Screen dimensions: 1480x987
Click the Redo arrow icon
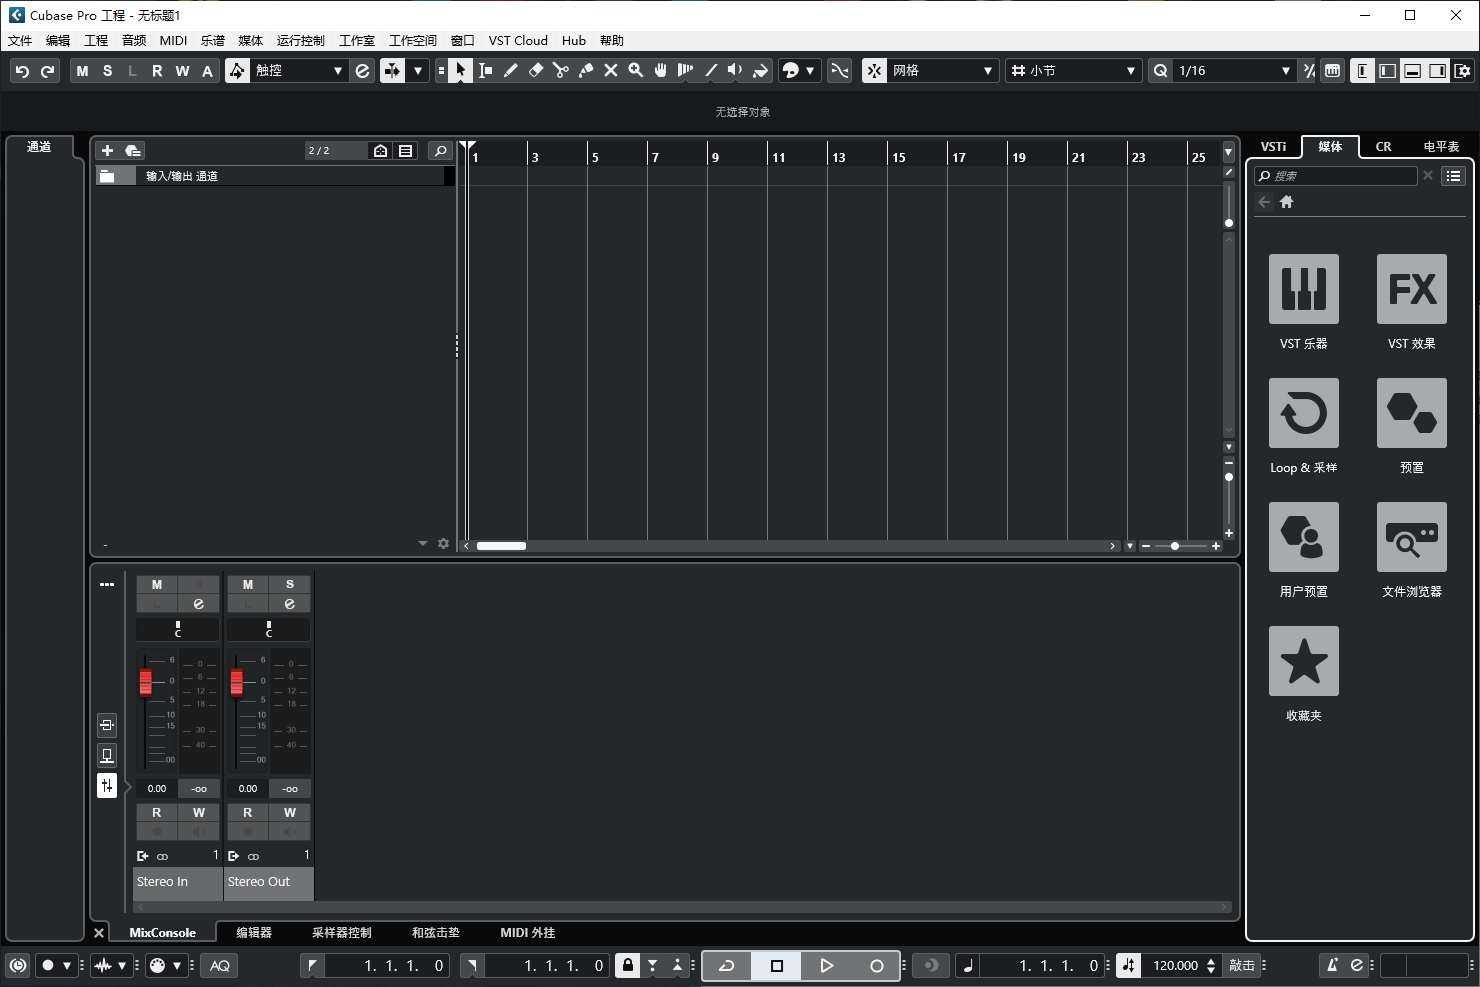coord(47,70)
